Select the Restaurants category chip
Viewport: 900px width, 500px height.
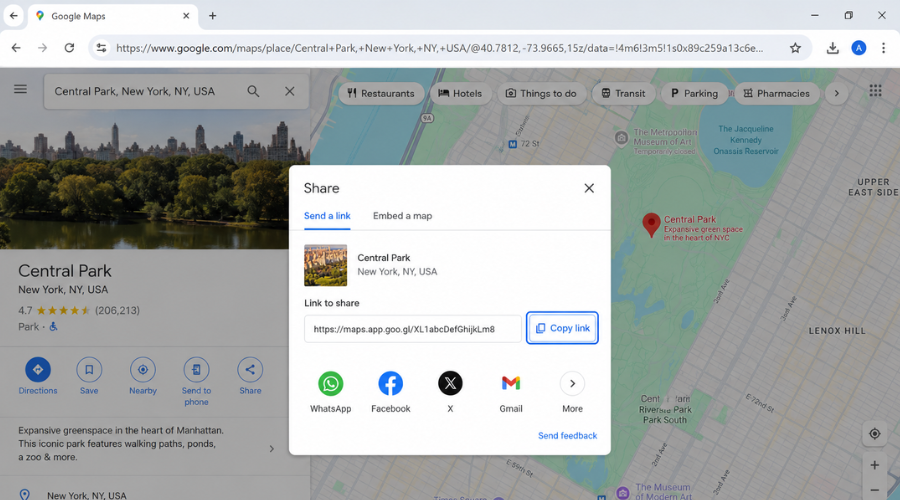tap(381, 94)
